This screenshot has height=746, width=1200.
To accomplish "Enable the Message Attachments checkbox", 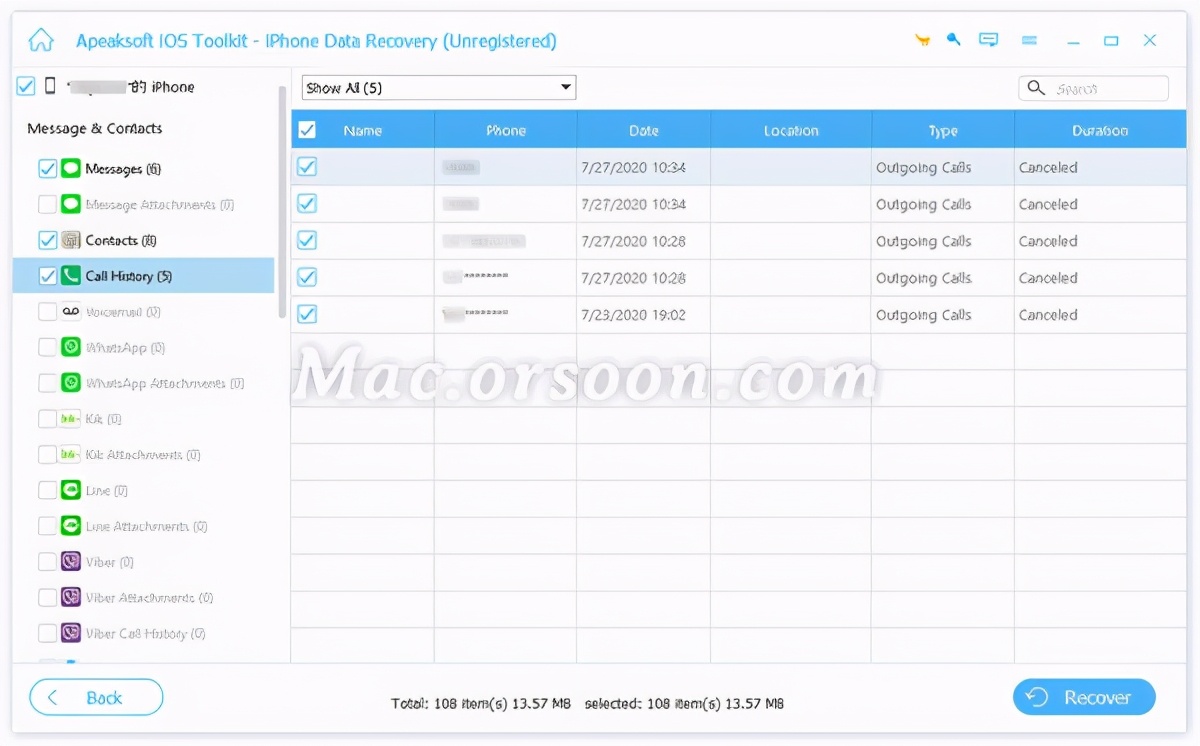I will [x=47, y=204].
